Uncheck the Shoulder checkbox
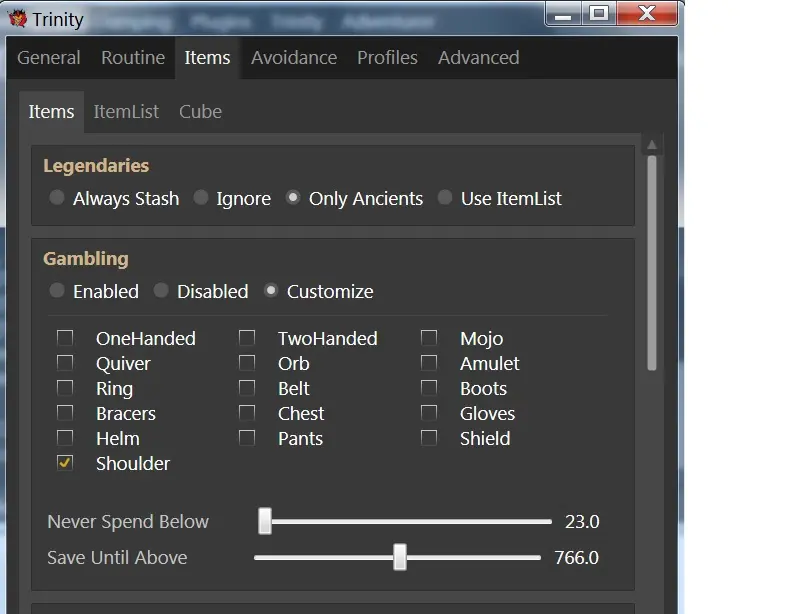 tap(65, 462)
